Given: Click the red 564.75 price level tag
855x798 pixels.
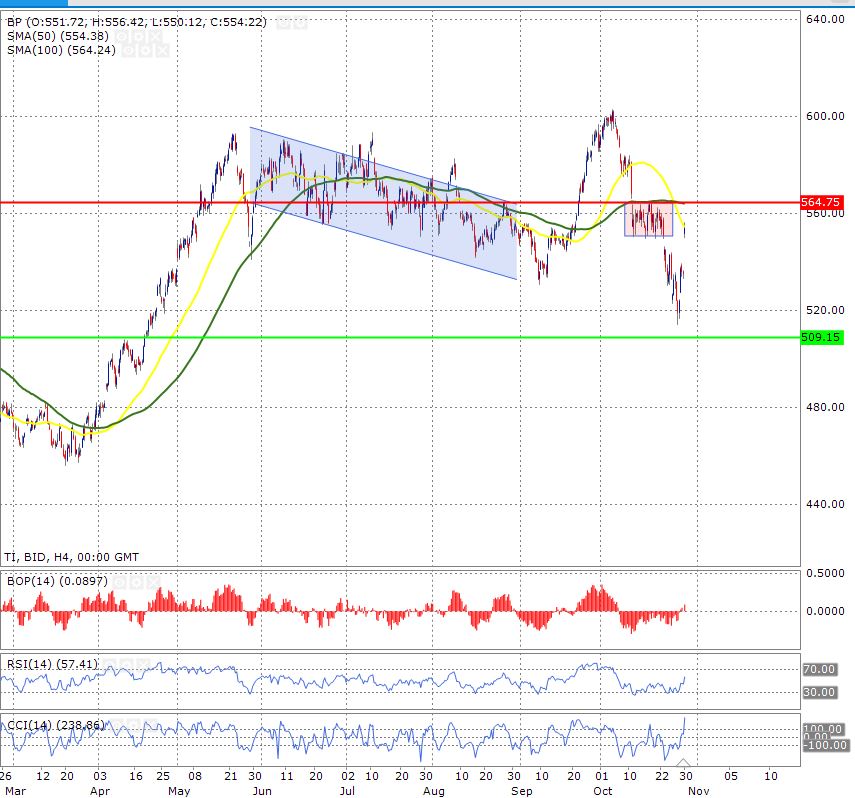Looking at the screenshot, I should click(x=822, y=202).
